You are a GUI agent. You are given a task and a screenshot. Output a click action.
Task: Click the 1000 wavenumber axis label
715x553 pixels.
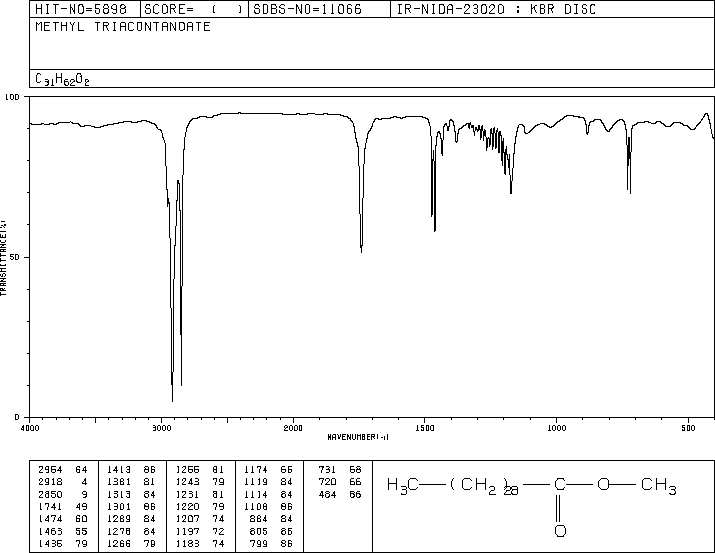point(556,428)
